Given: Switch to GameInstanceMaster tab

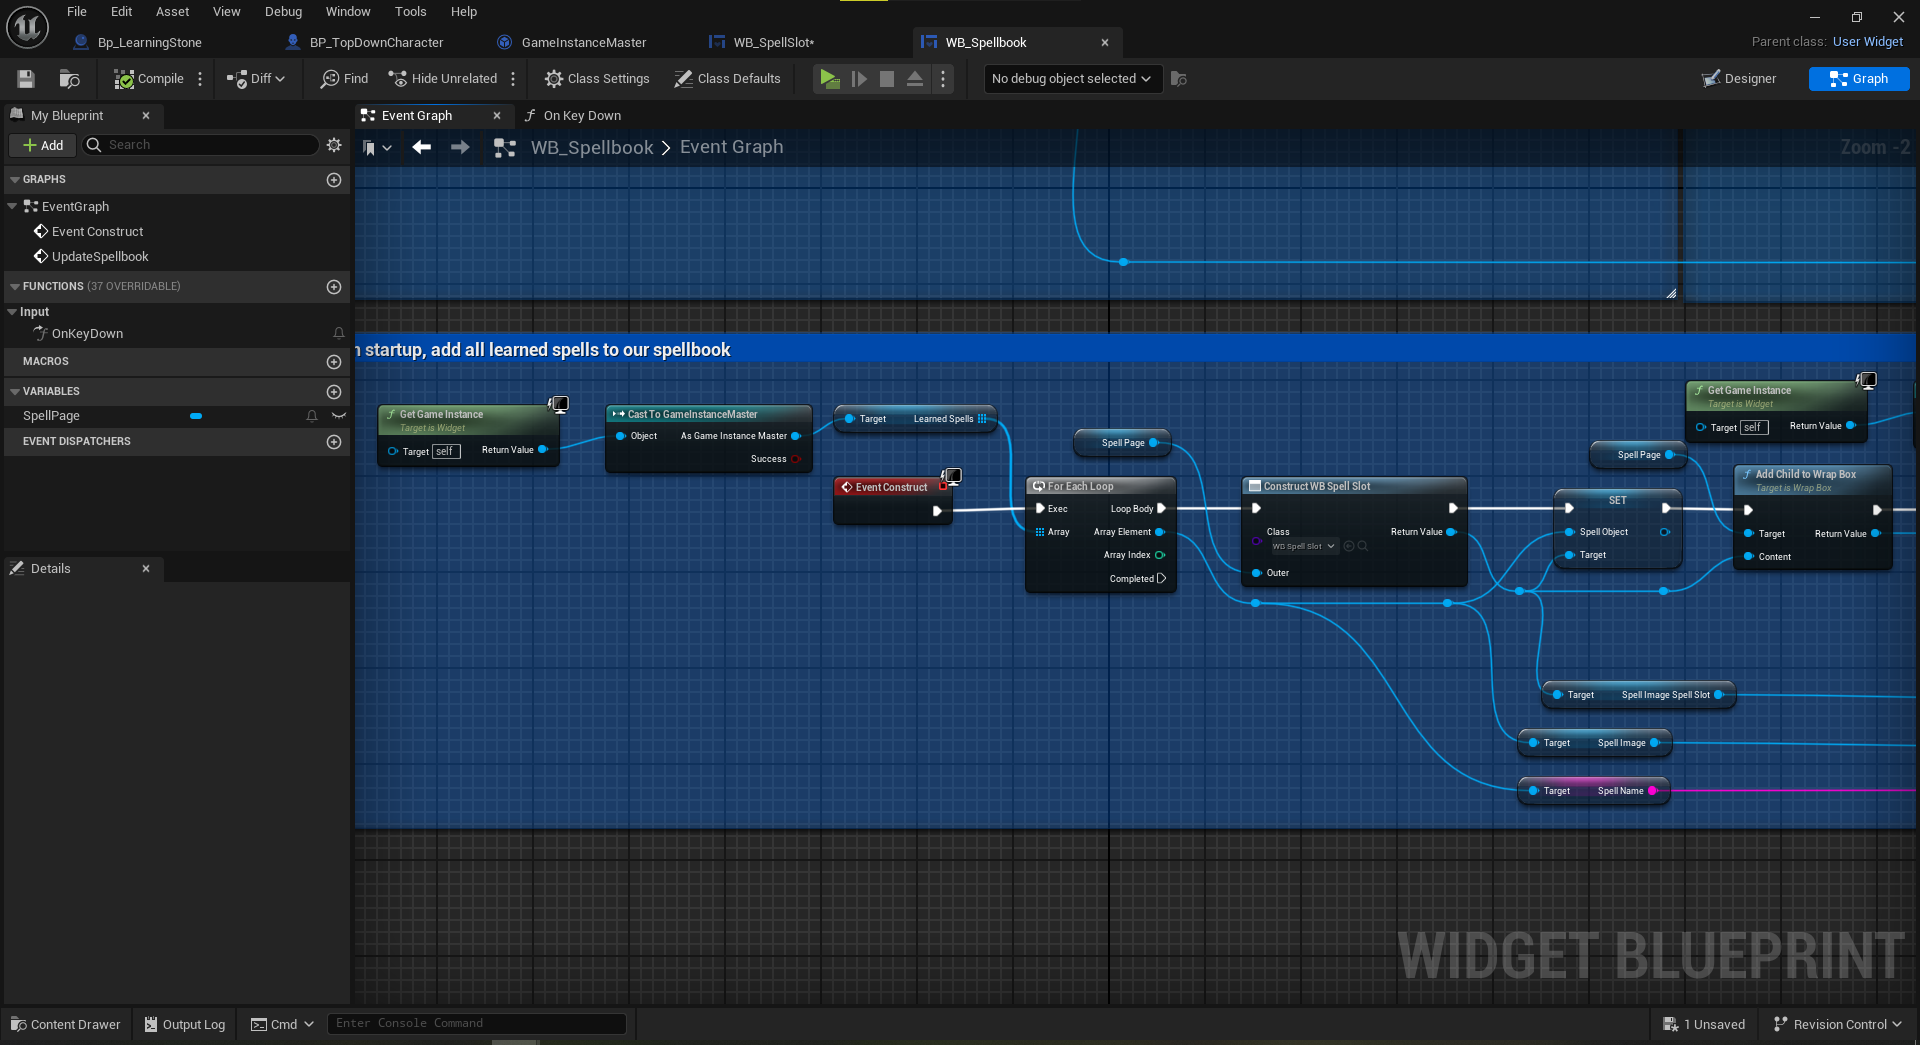Looking at the screenshot, I should tap(584, 43).
